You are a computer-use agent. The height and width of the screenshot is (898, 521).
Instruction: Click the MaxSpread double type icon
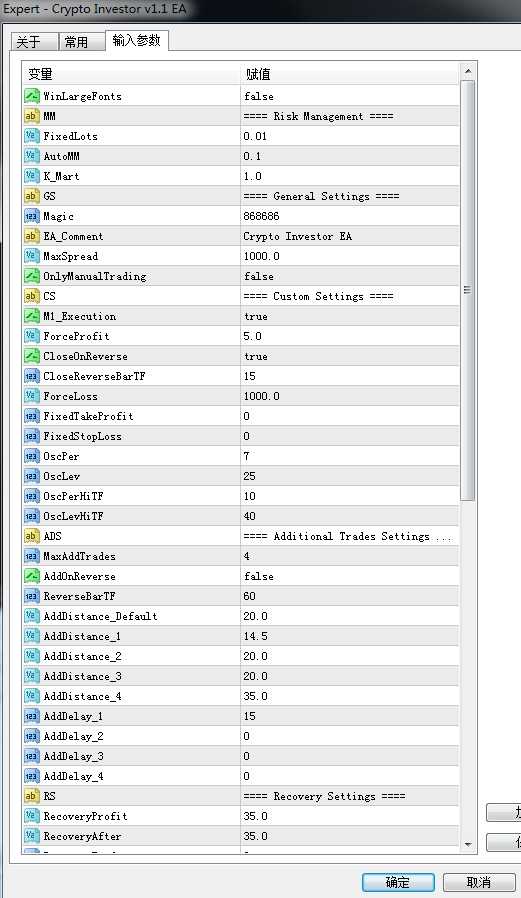point(31,256)
